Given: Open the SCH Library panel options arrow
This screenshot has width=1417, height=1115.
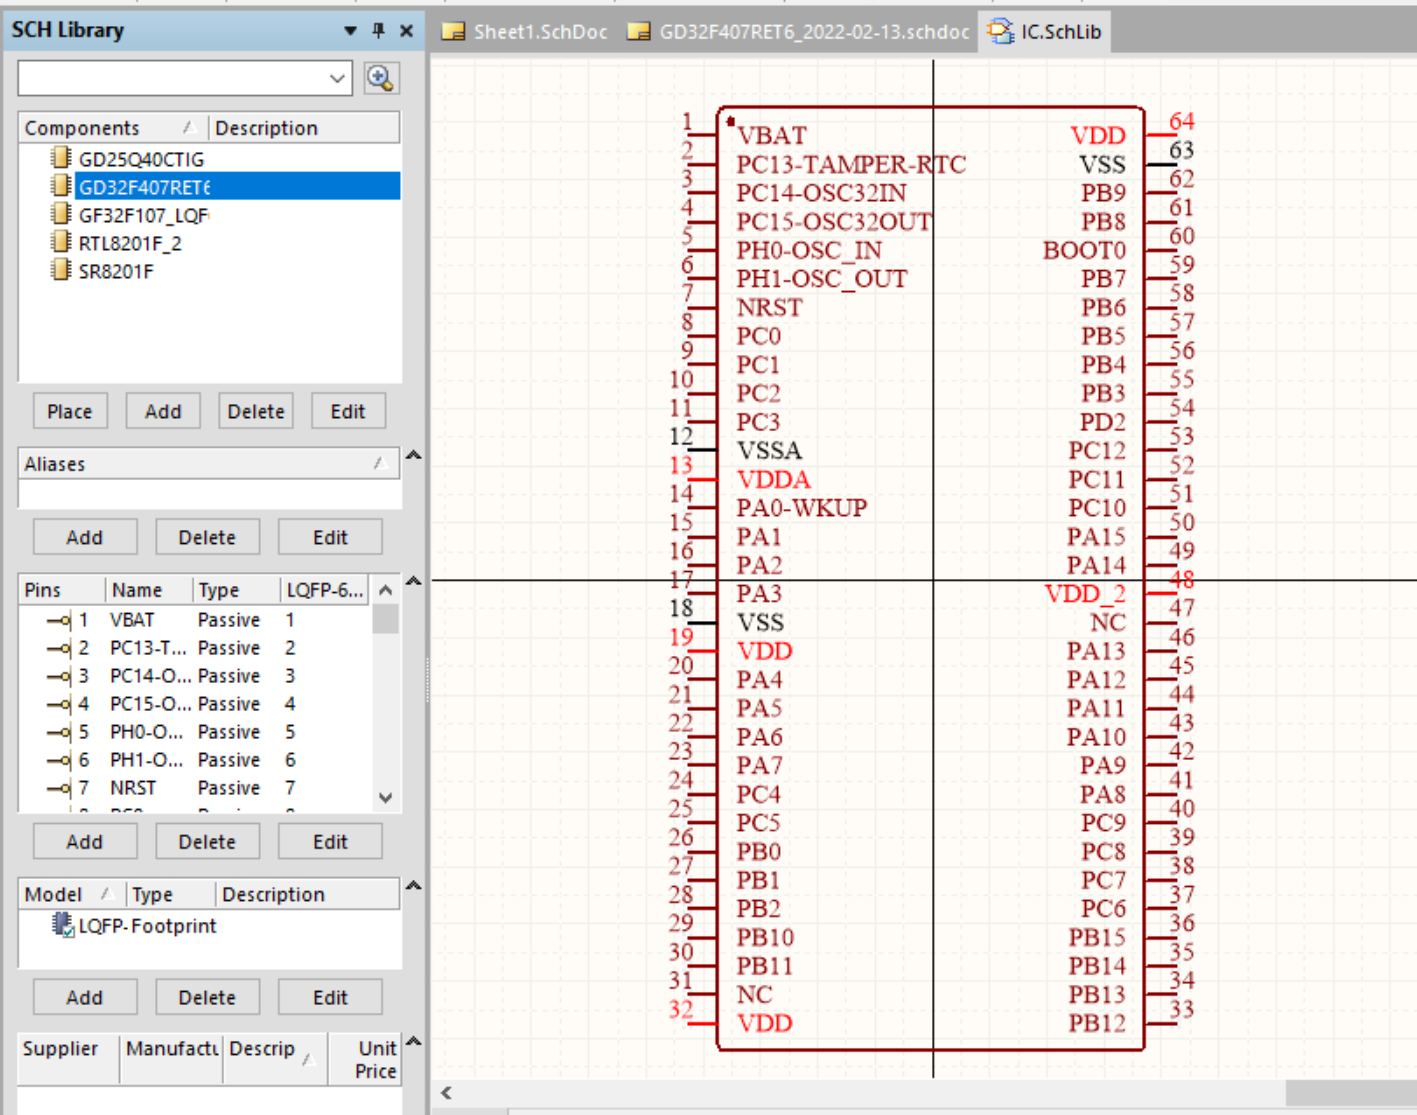Looking at the screenshot, I should pos(350,31).
